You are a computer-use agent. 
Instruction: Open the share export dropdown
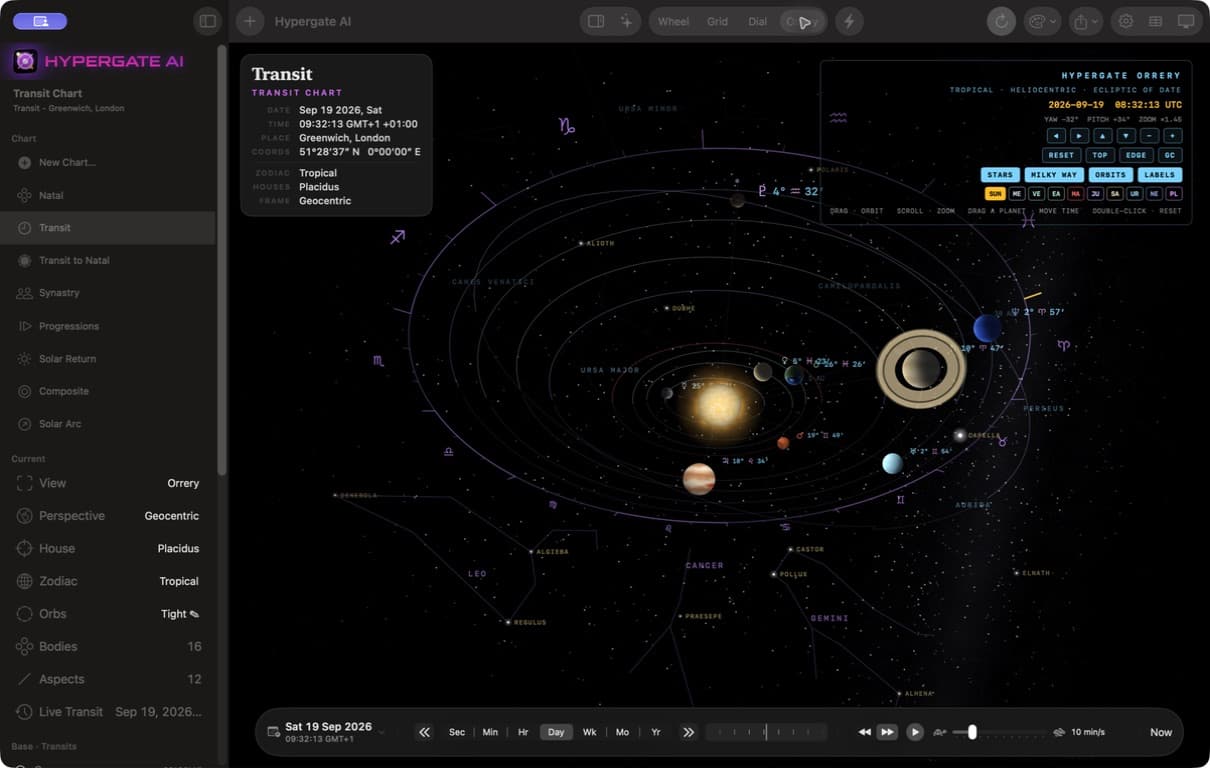(x=1085, y=21)
